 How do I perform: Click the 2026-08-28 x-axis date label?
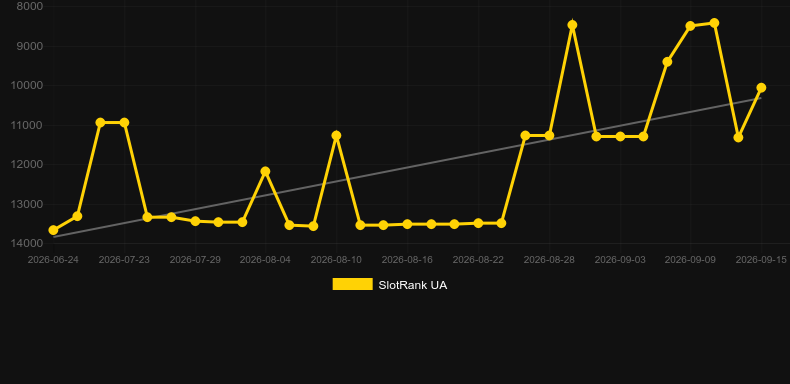(549, 260)
